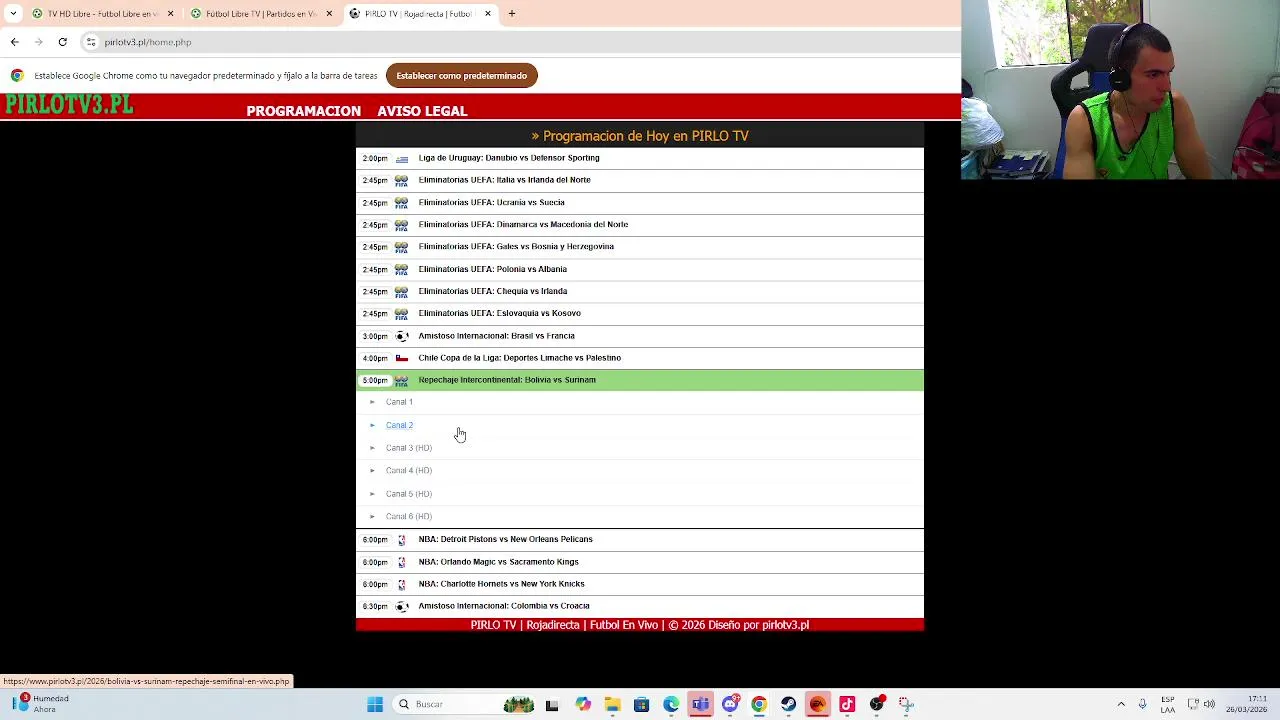The image size is (1280, 720).
Task: Click the Programacion de Hoy en PIRLO TV heading
Action: 640,136
